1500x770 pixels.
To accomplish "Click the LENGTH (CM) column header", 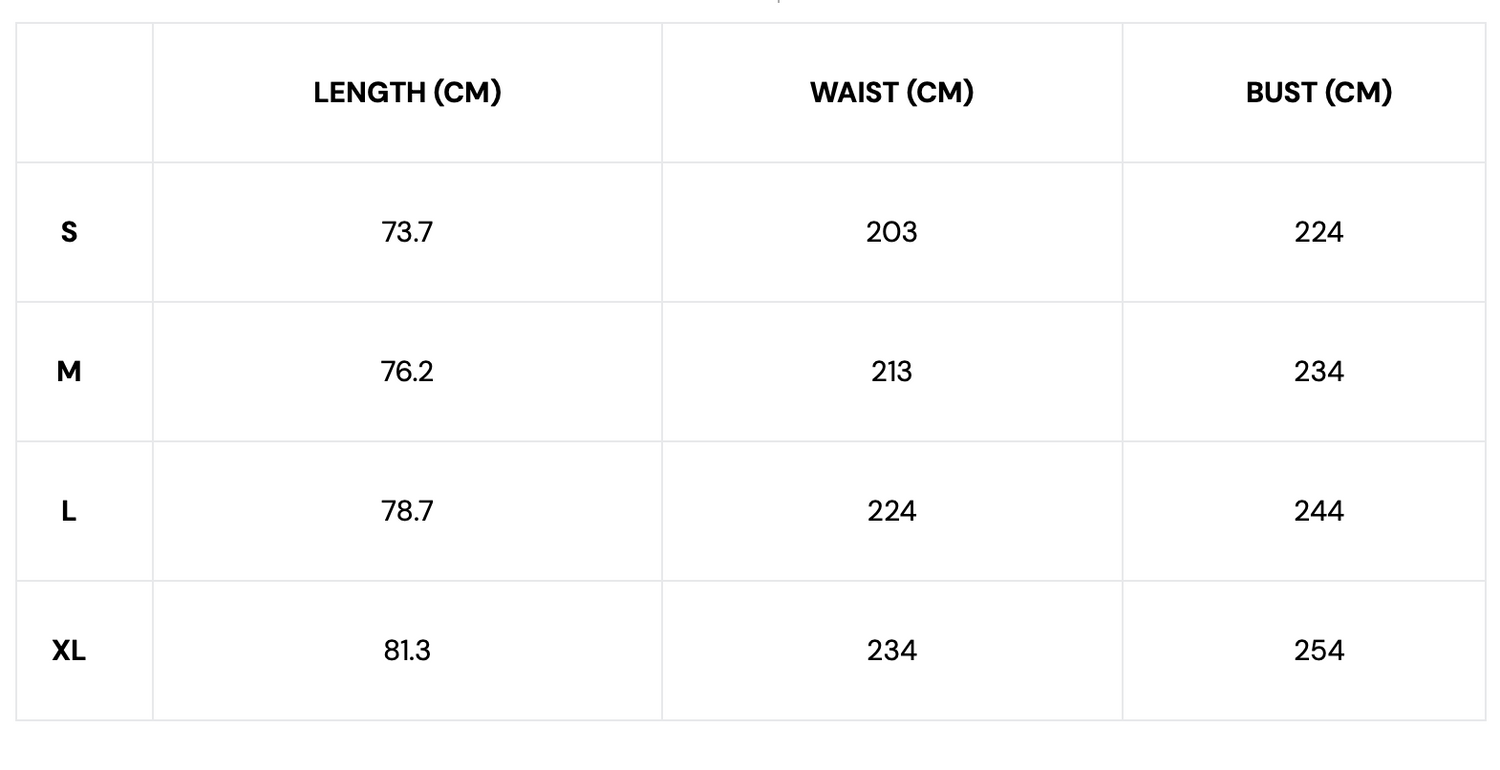I will [x=407, y=93].
